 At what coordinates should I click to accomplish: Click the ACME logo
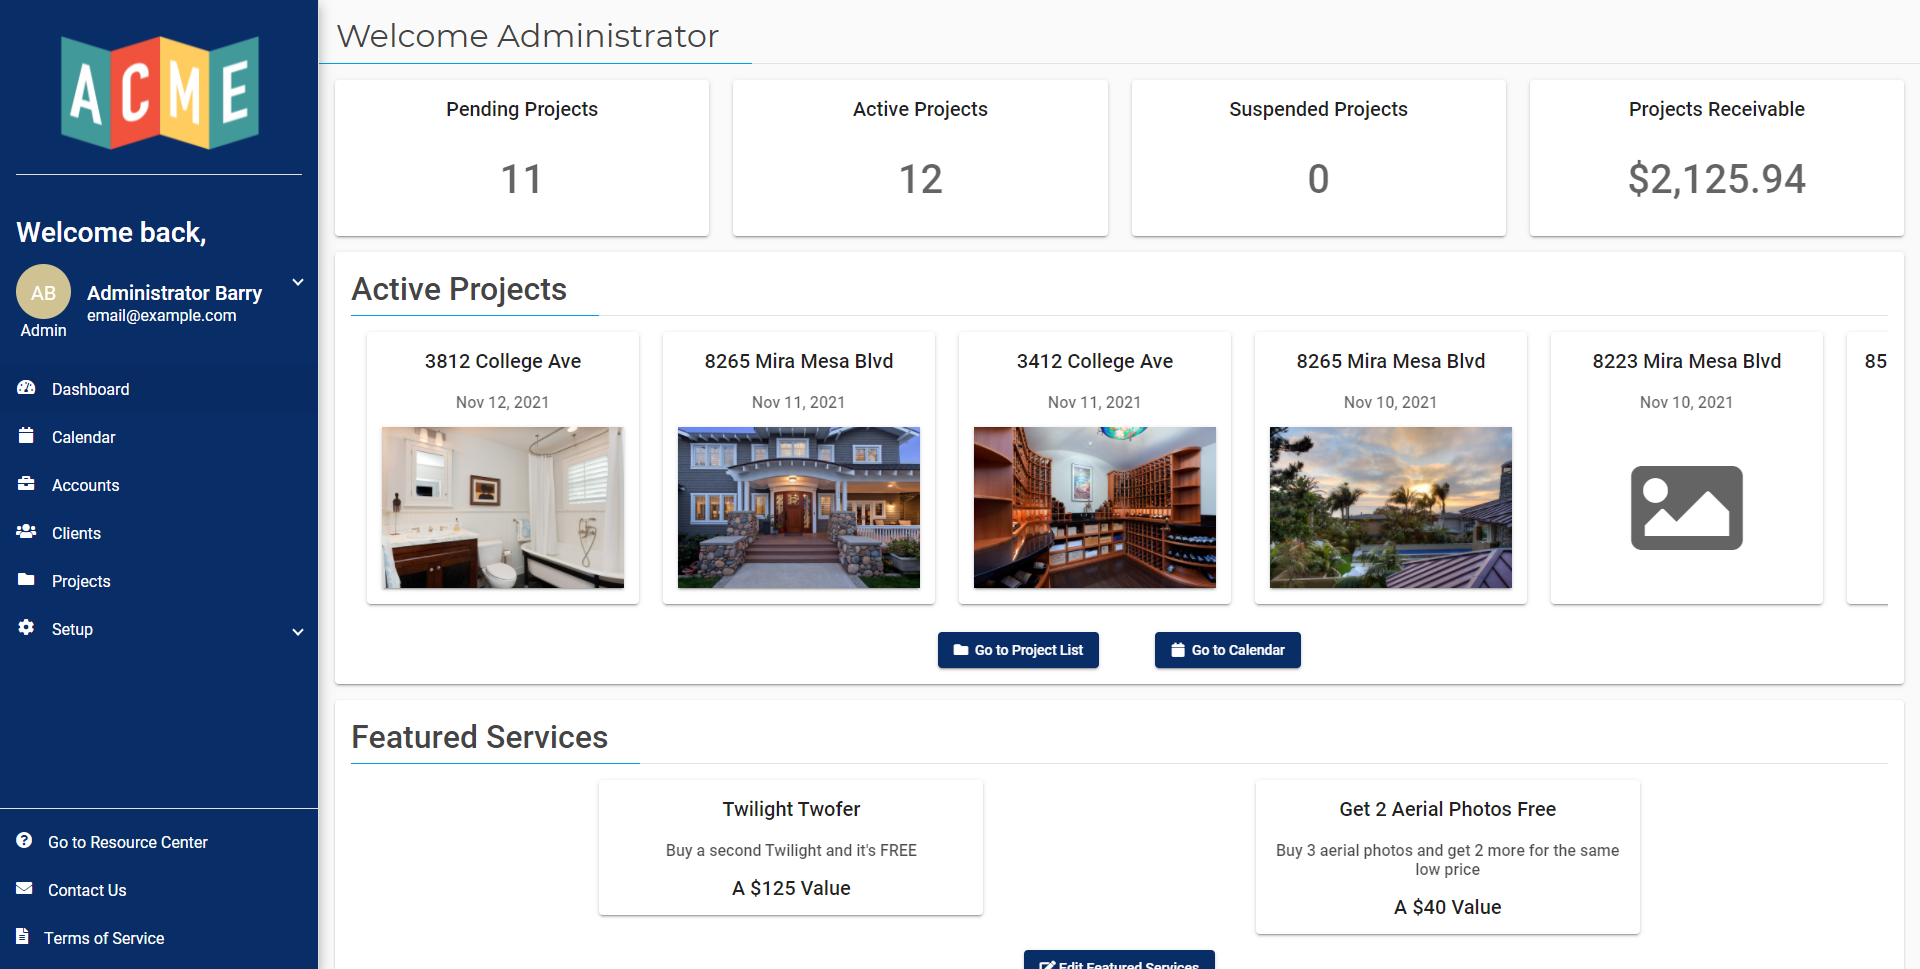click(x=160, y=92)
